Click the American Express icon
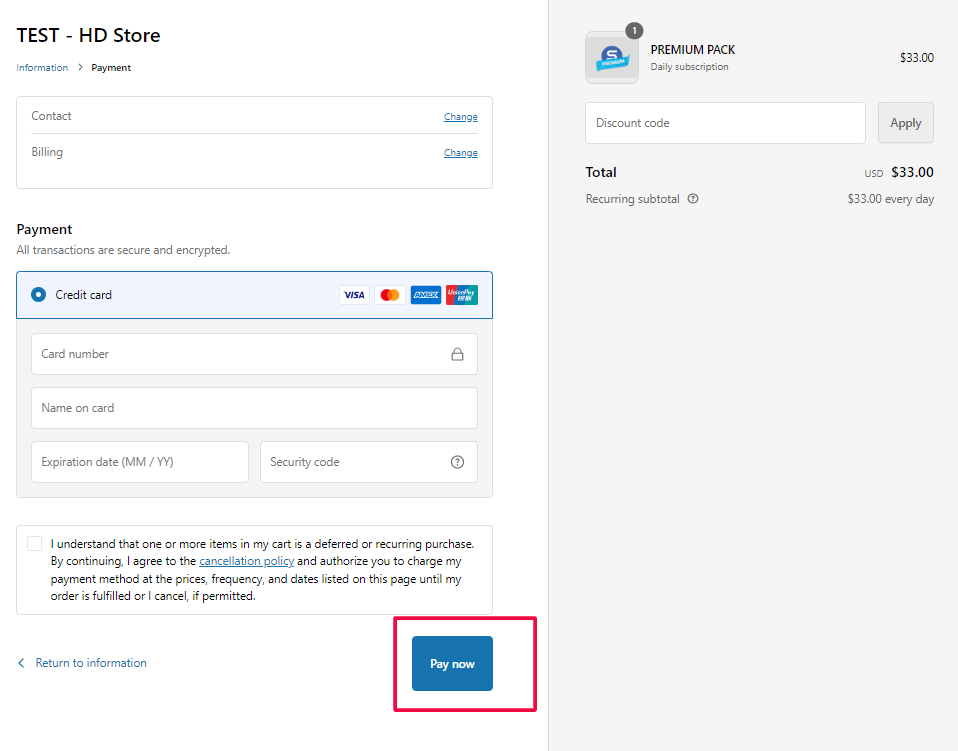Image resolution: width=958 pixels, height=751 pixels. point(425,295)
